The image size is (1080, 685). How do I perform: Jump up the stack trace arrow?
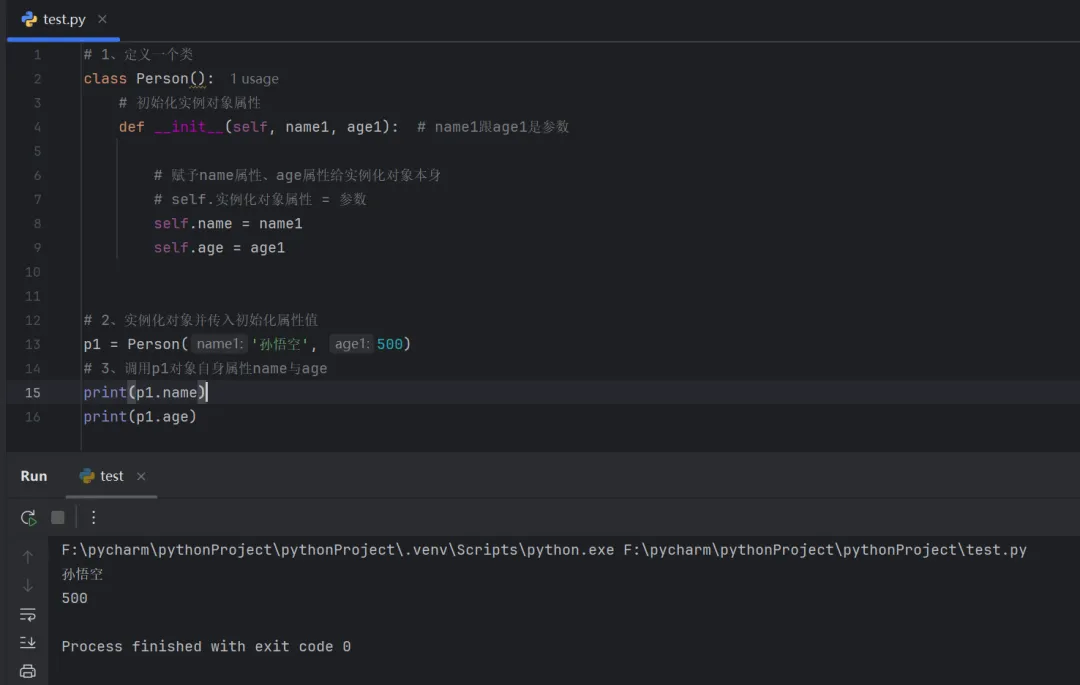[x=28, y=557]
